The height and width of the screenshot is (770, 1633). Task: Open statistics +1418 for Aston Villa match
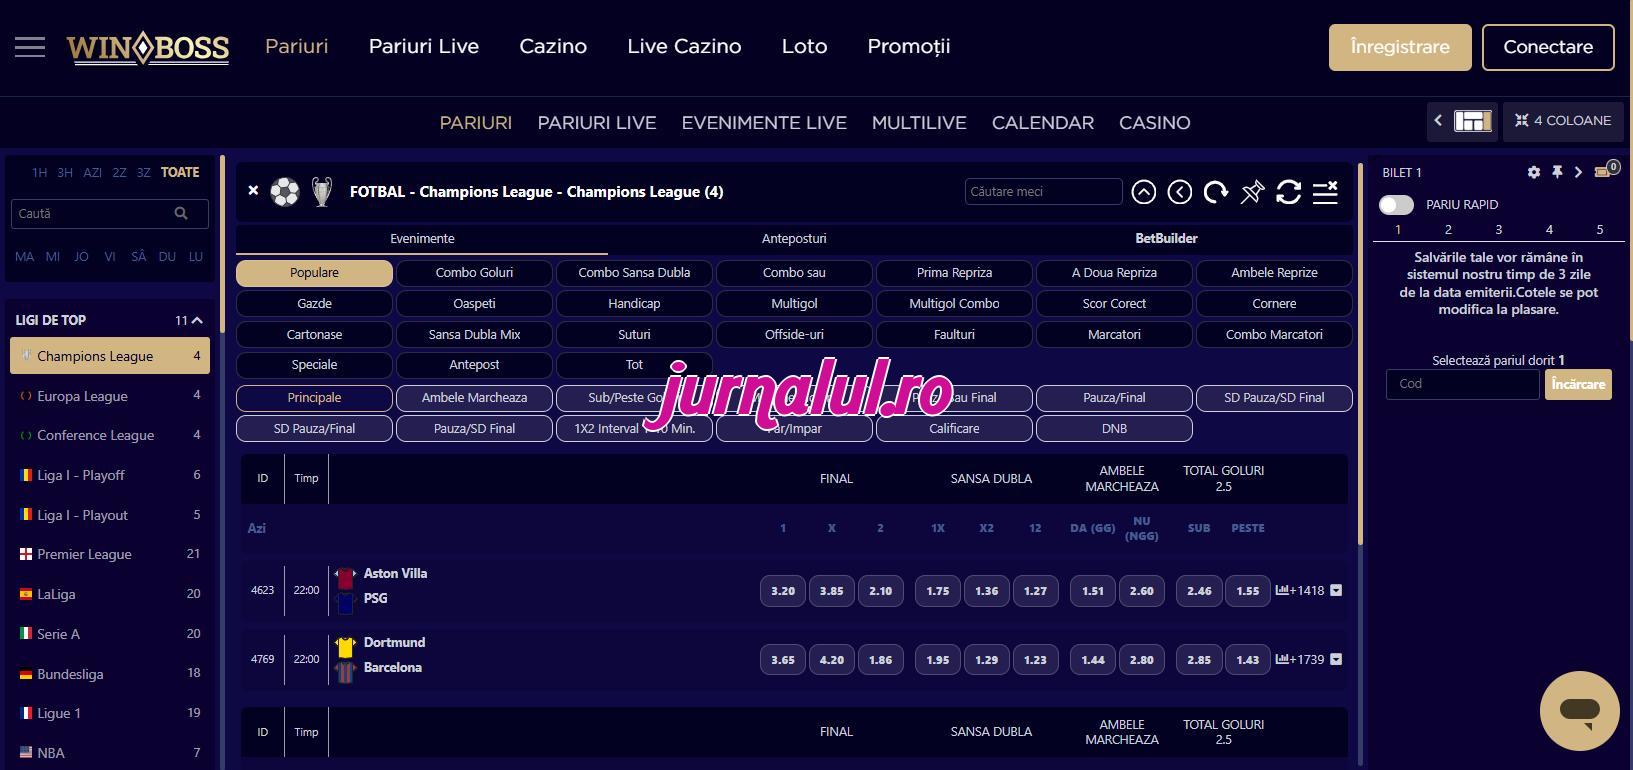[1300, 590]
